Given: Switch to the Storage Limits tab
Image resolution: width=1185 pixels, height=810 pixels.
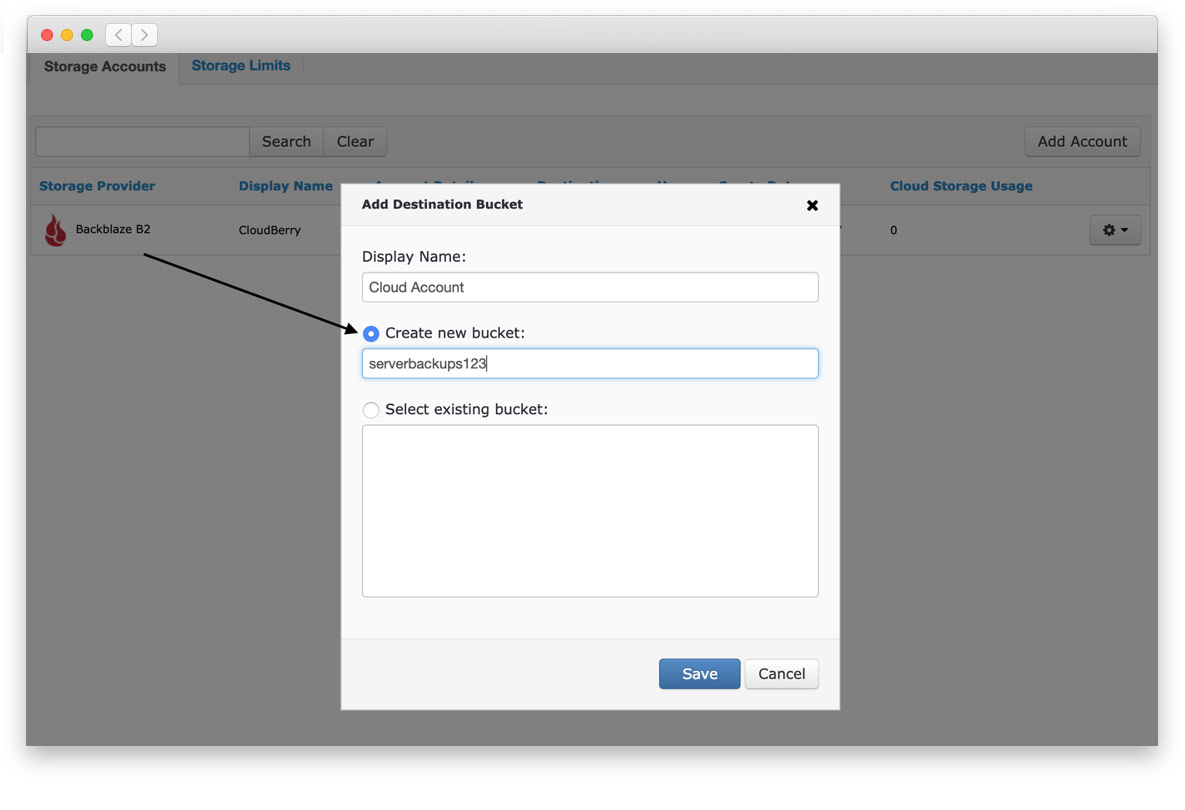Looking at the screenshot, I should coord(241,66).
